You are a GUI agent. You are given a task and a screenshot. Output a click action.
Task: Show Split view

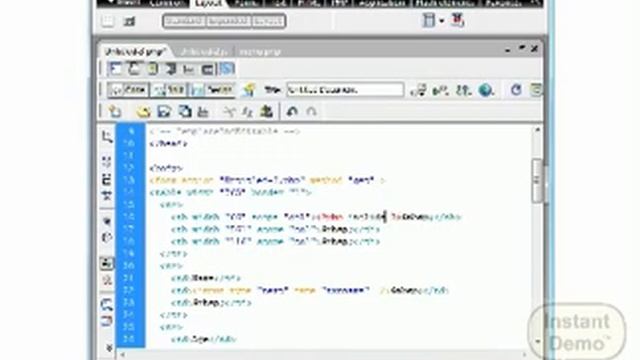pyautogui.click(x=169, y=90)
